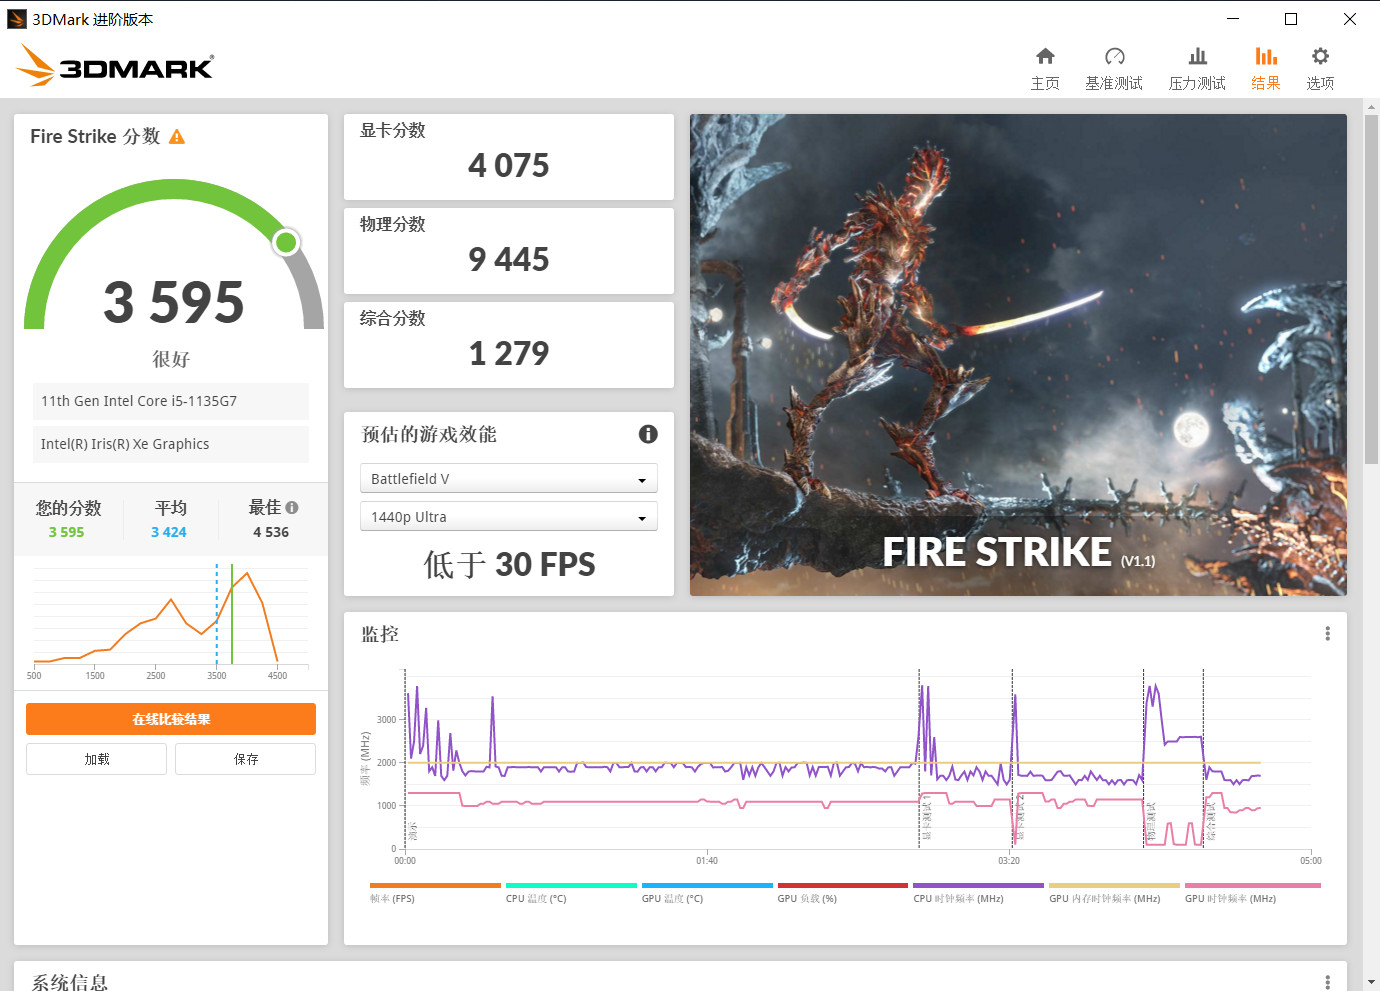Click the 您的分数 value 3 595
The height and width of the screenshot is (991, 1380).
click(x=66, y=532)
